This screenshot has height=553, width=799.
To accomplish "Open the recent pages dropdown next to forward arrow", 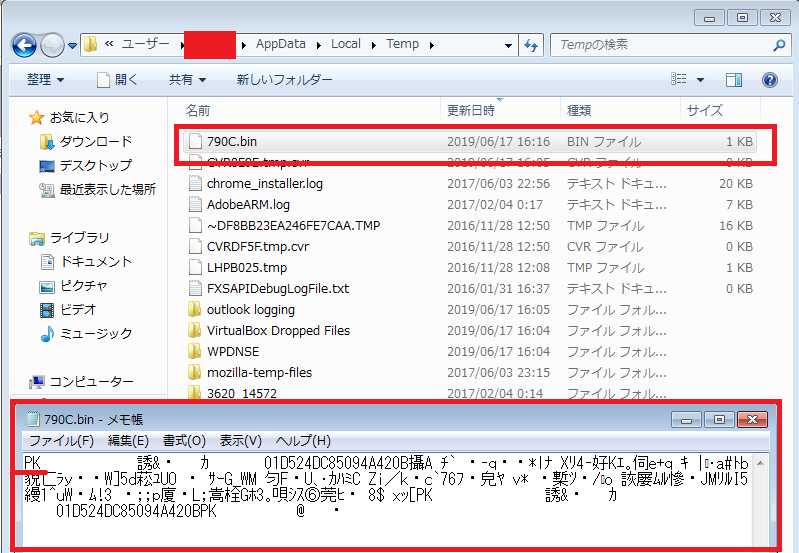I will click(x=72, y=46).
